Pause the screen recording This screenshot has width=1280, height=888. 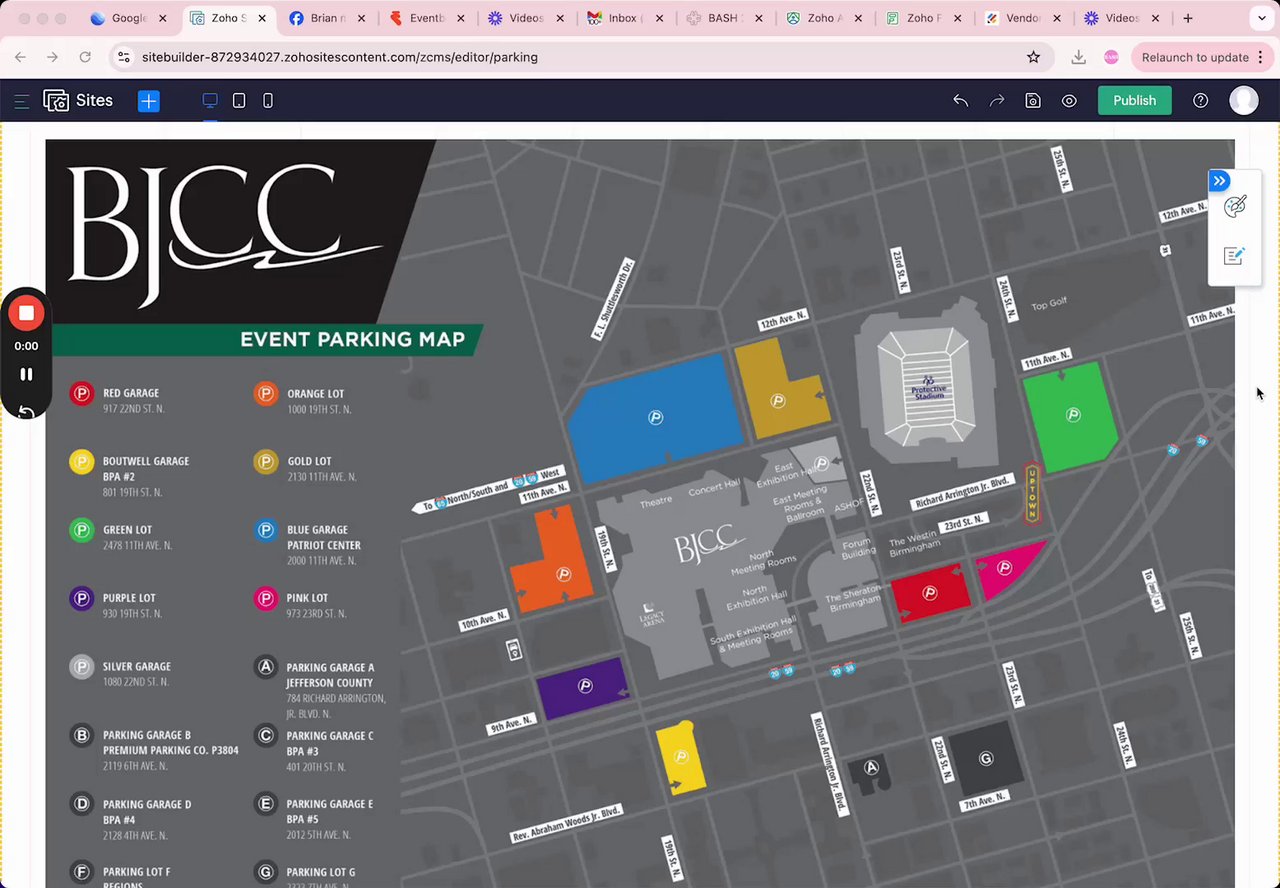coord(26,374)
